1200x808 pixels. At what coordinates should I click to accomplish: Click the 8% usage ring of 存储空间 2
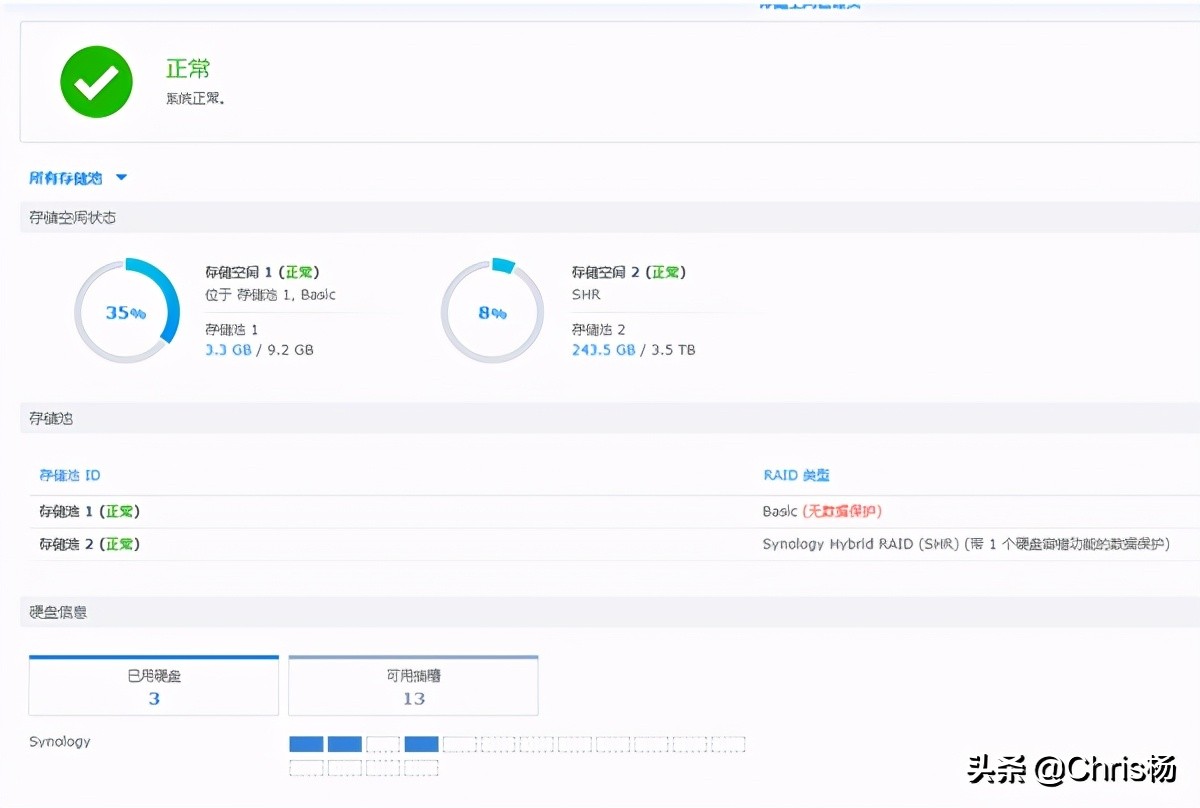[492, 311]
